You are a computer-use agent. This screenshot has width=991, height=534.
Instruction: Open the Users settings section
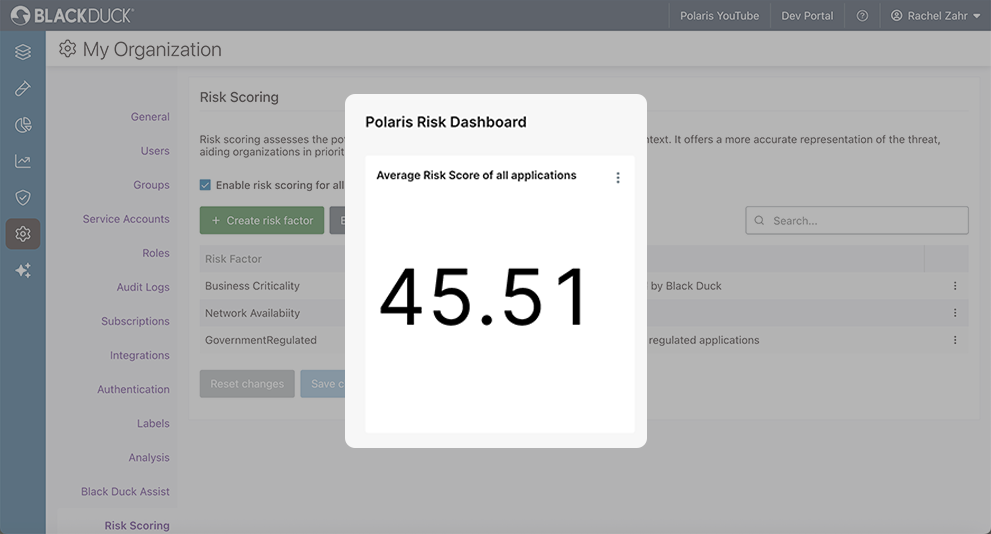(x=155, y=151)
